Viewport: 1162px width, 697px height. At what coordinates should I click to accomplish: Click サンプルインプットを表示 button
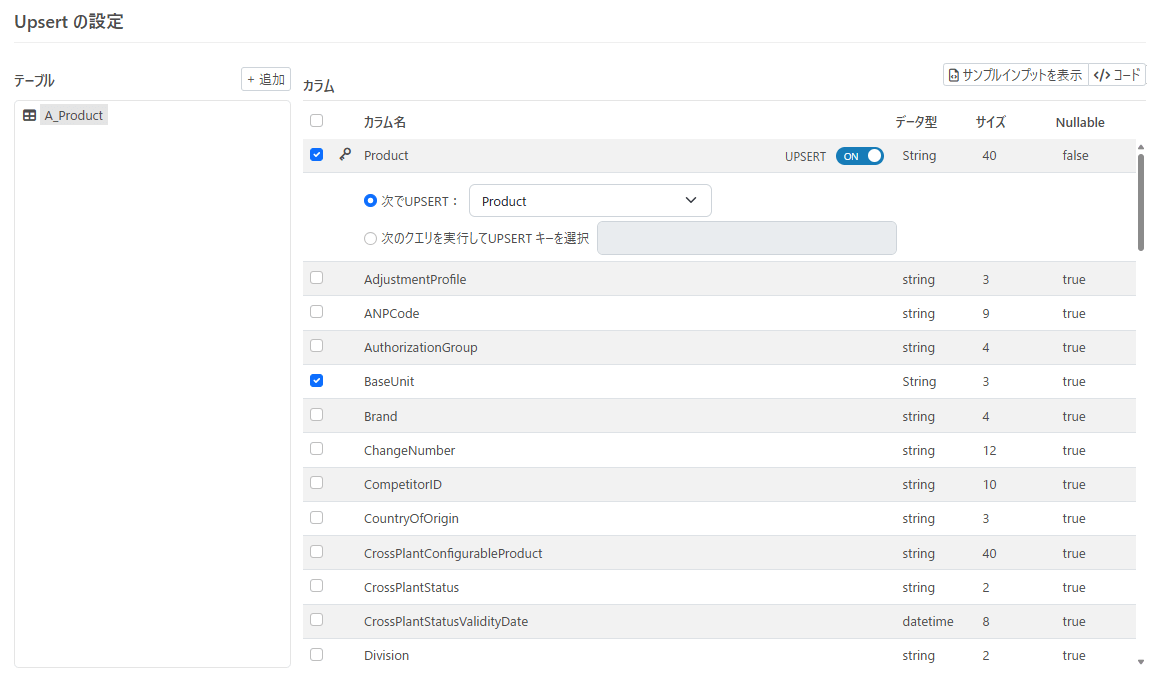(x=1015, y=75)
